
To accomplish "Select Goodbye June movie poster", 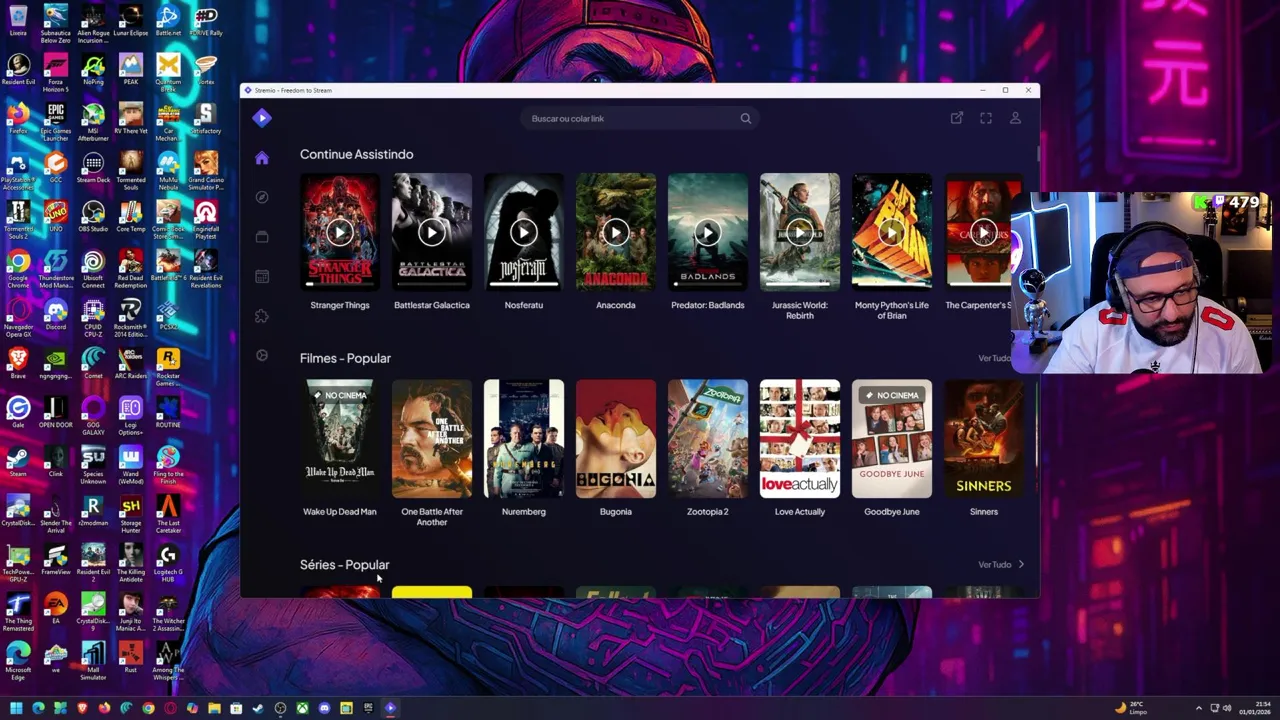I will point(892,439).
